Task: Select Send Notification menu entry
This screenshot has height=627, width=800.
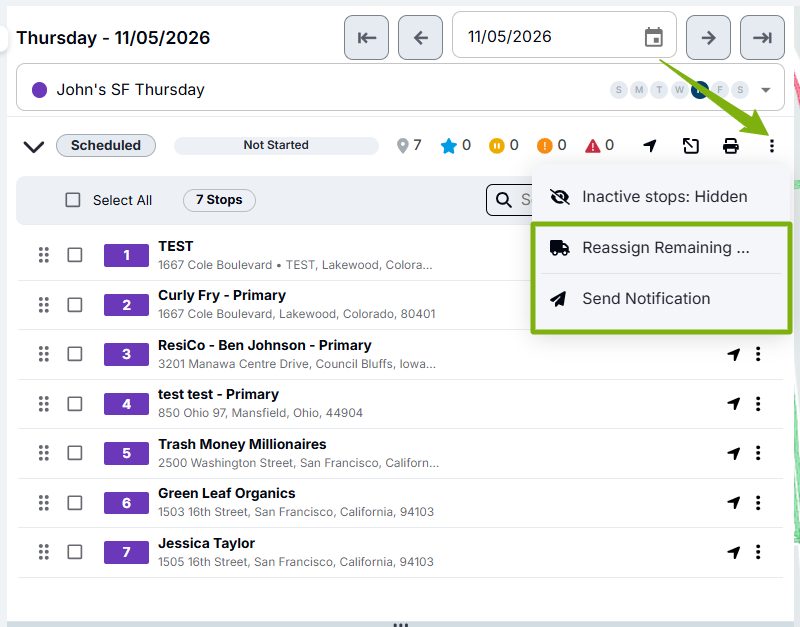Action: pyautogui.click(x=661, y=299)
